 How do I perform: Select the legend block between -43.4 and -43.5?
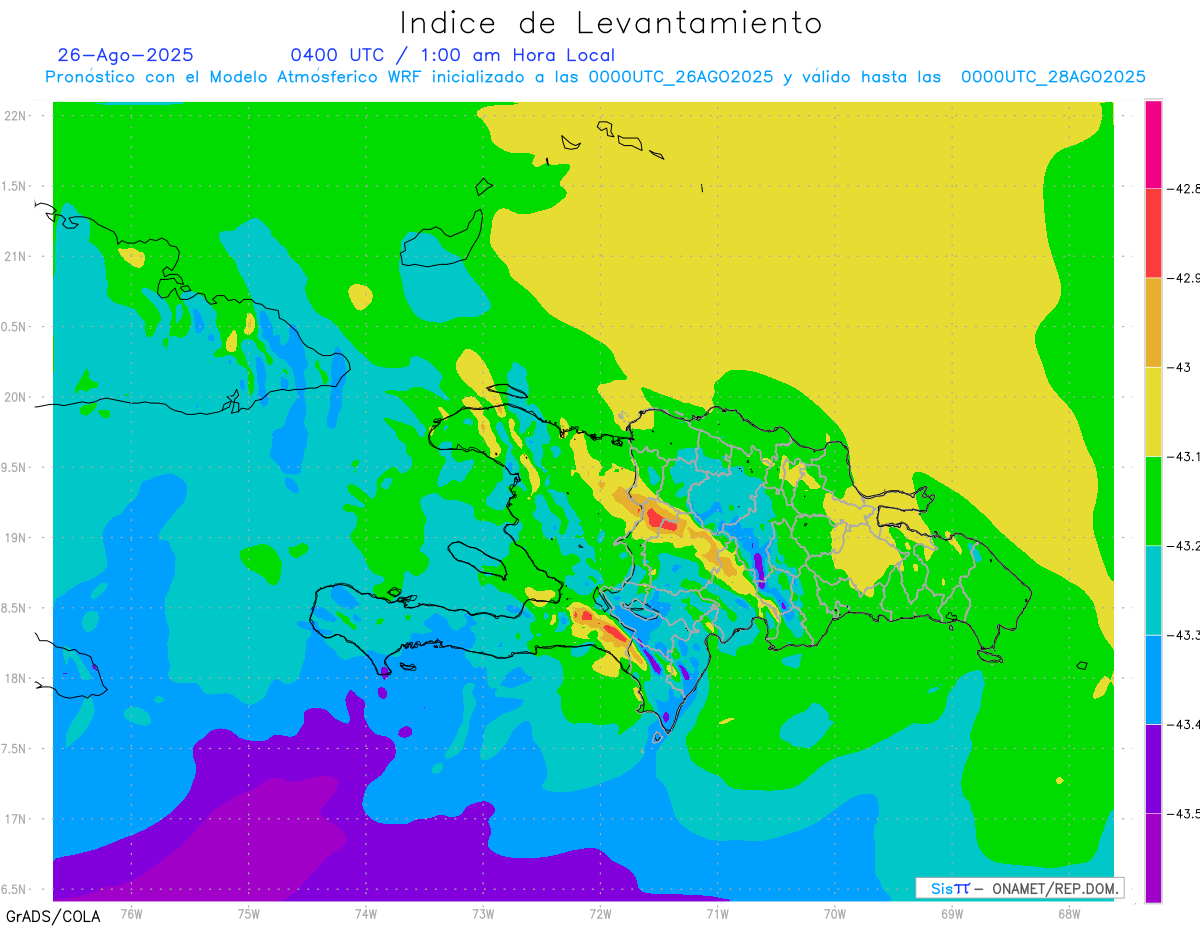coord(1153,768)
